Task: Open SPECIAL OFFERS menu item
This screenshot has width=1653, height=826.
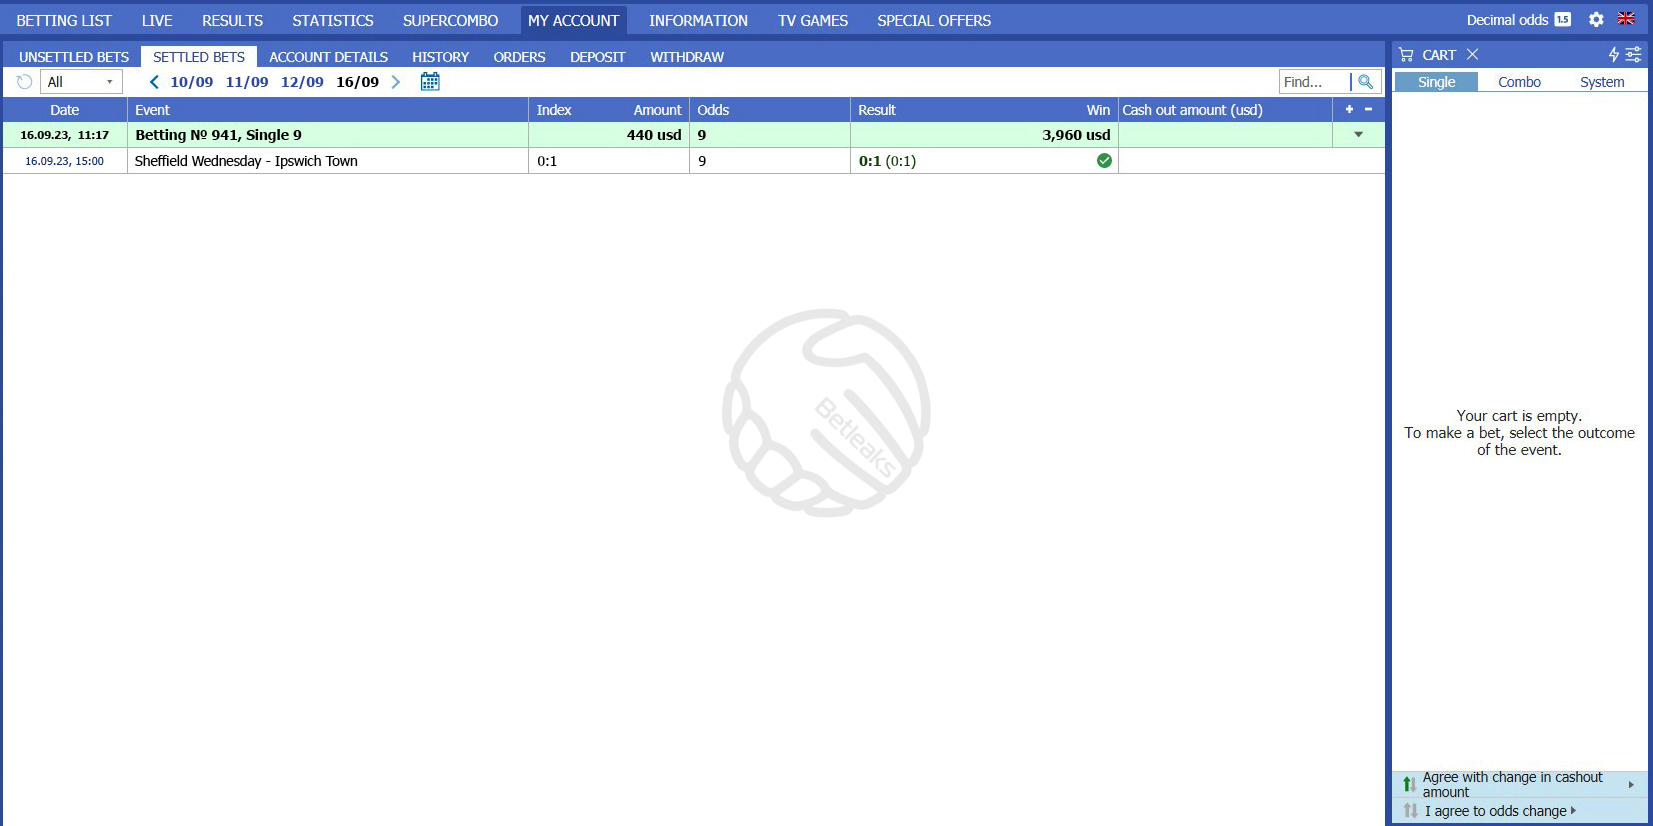Action: tap(934, 20)
